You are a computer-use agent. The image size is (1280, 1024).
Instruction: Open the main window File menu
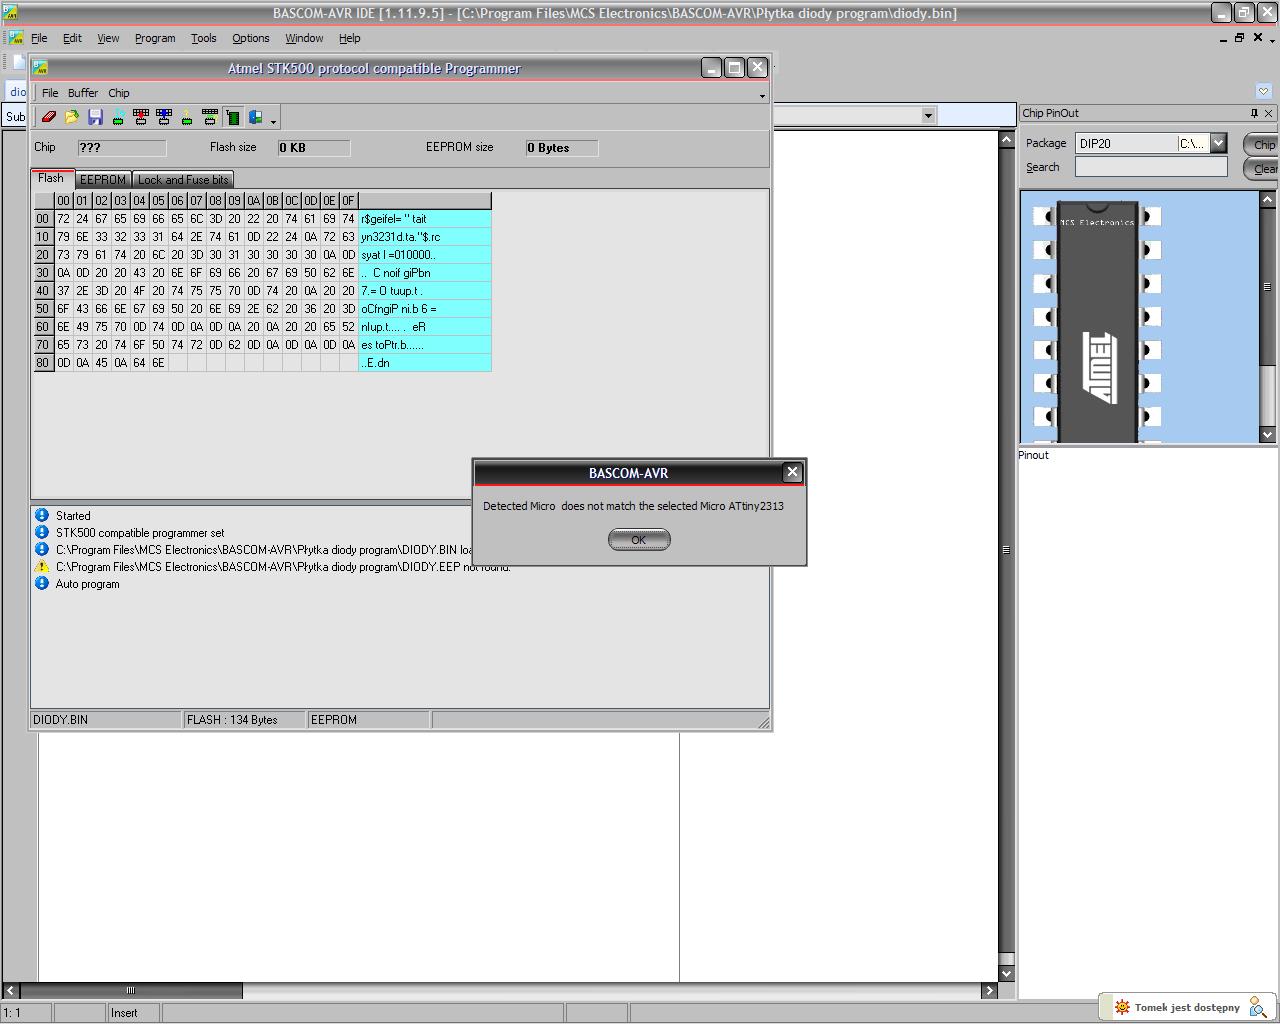(x=39, y=38)
